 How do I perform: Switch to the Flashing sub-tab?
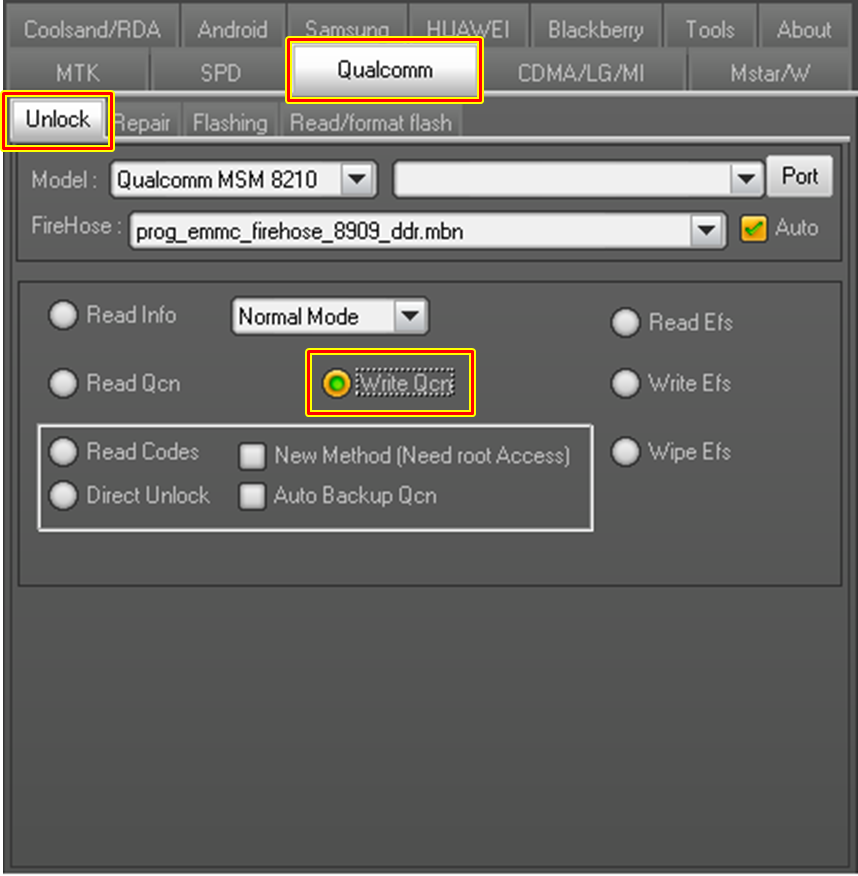[x=230, y=121]
